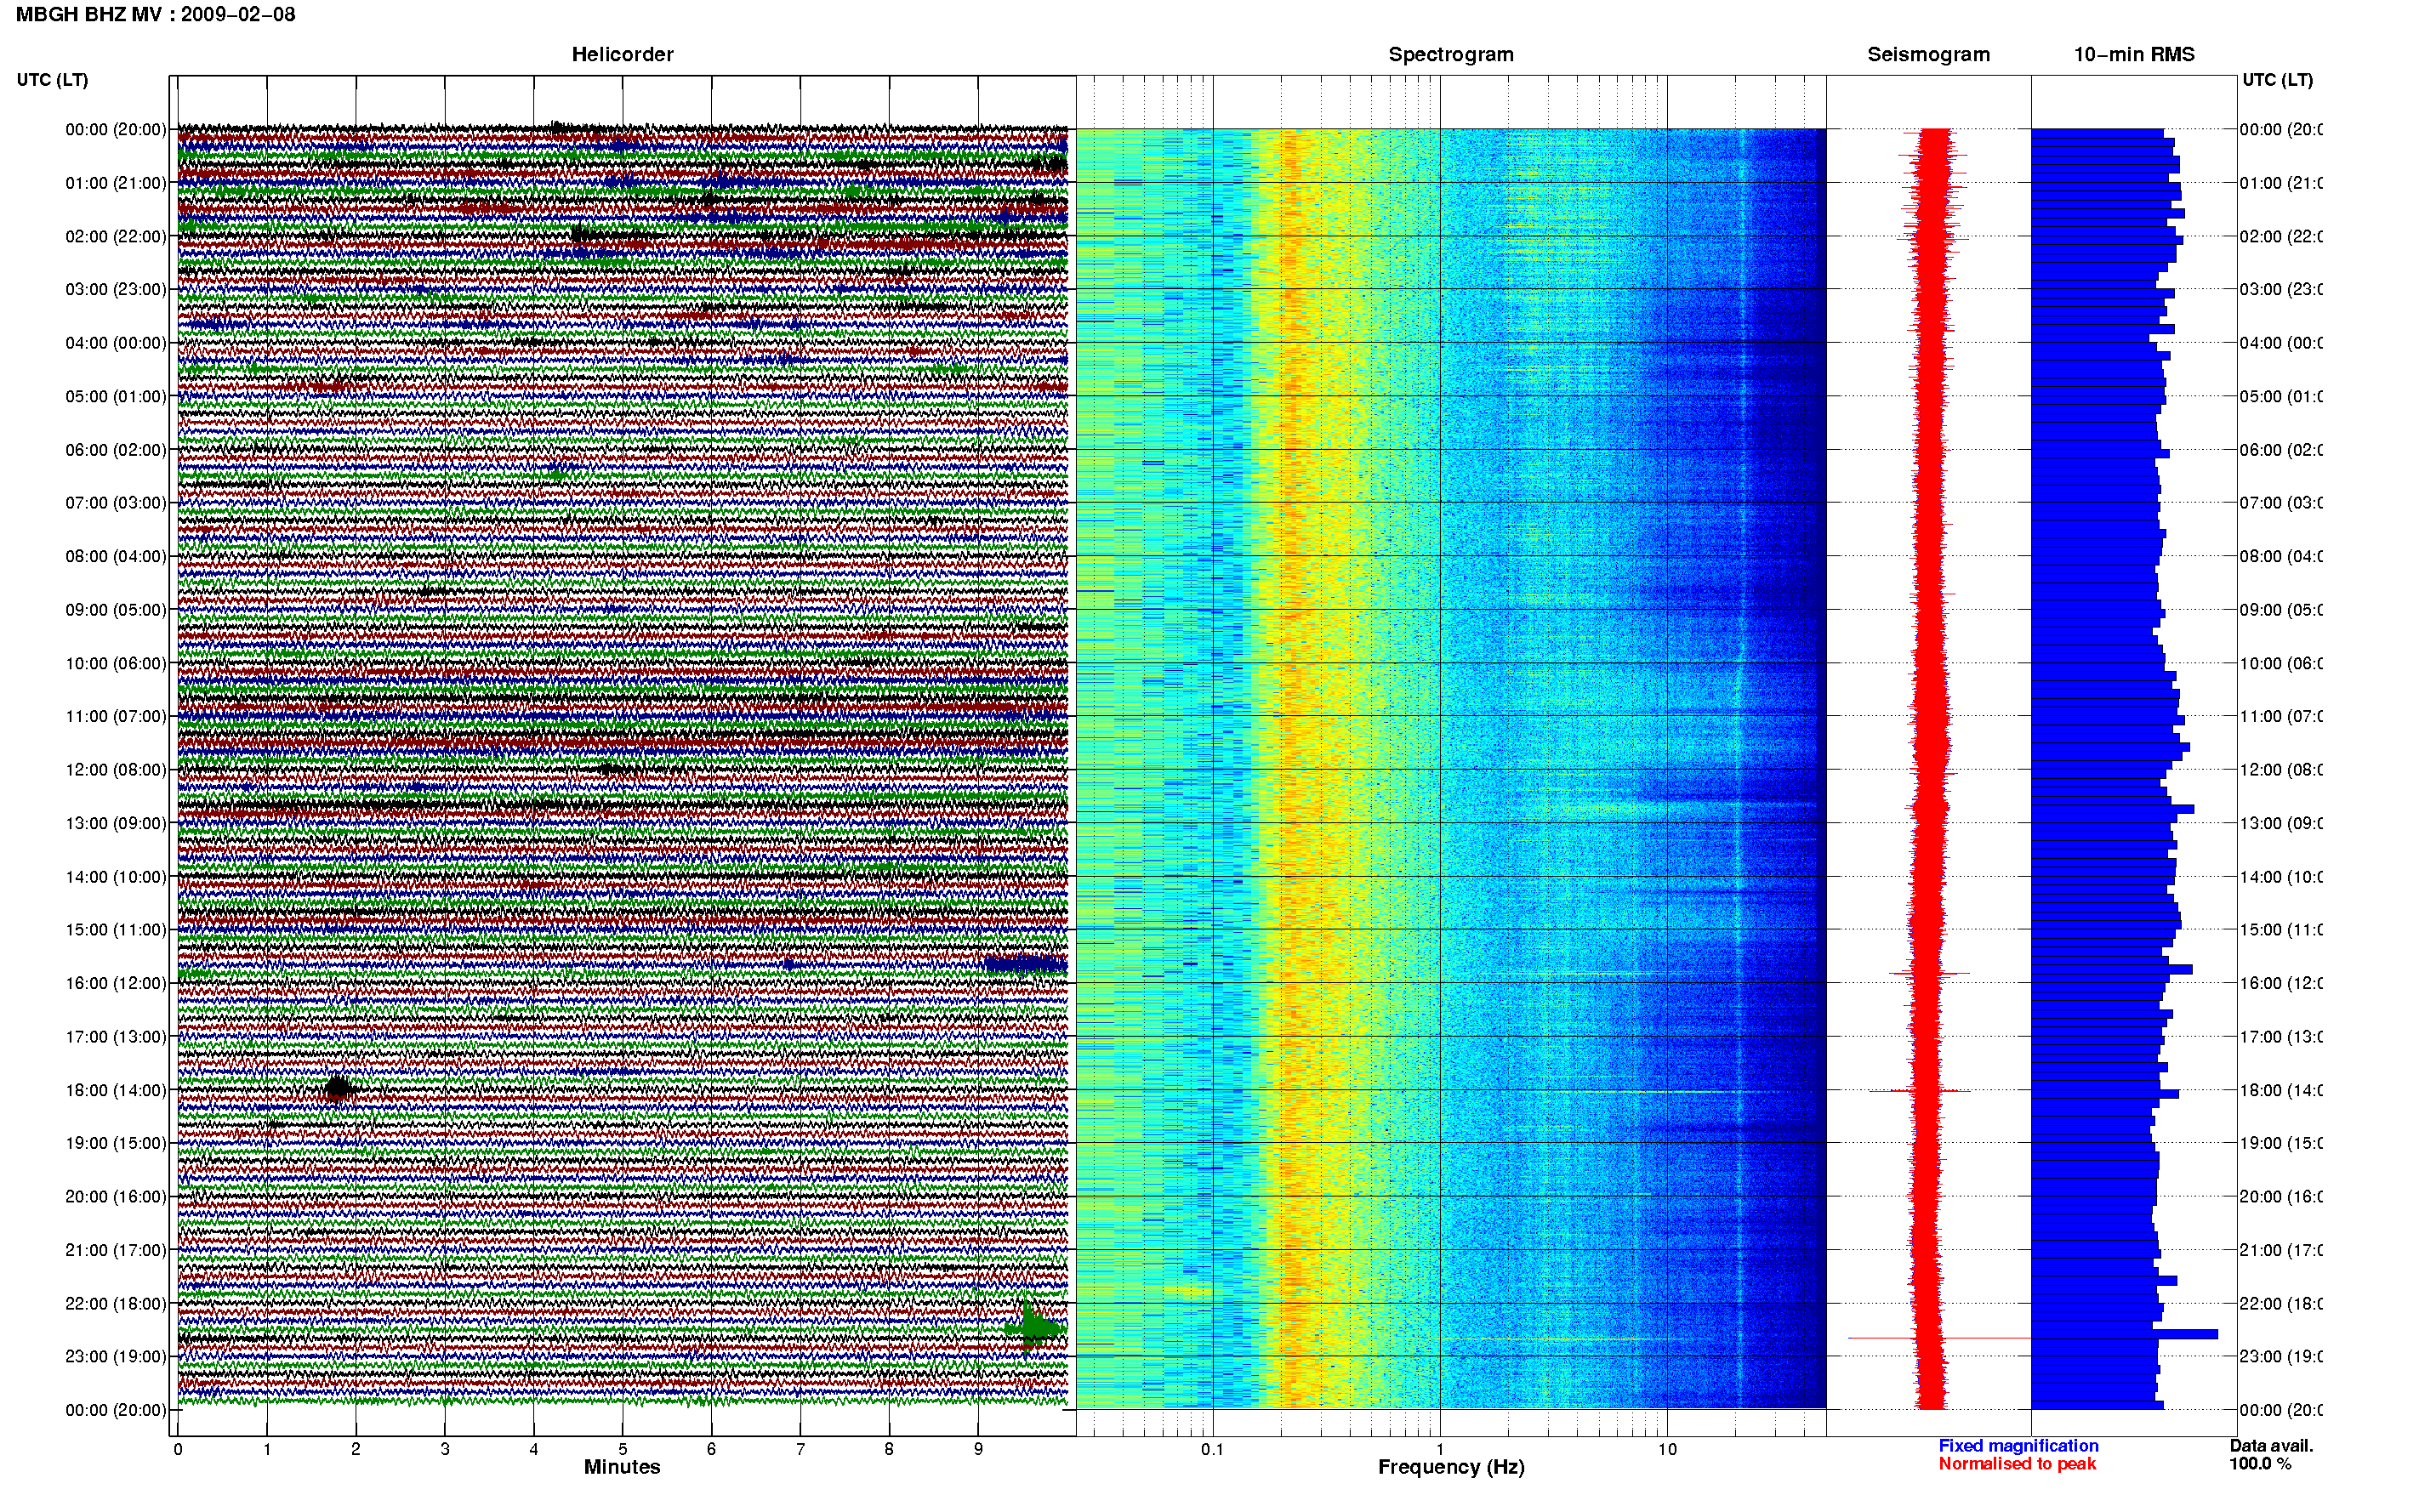Click the left '14:00 (10:00)' time label
This screenshot has width=2419, height=1512.
pos(116,877)
